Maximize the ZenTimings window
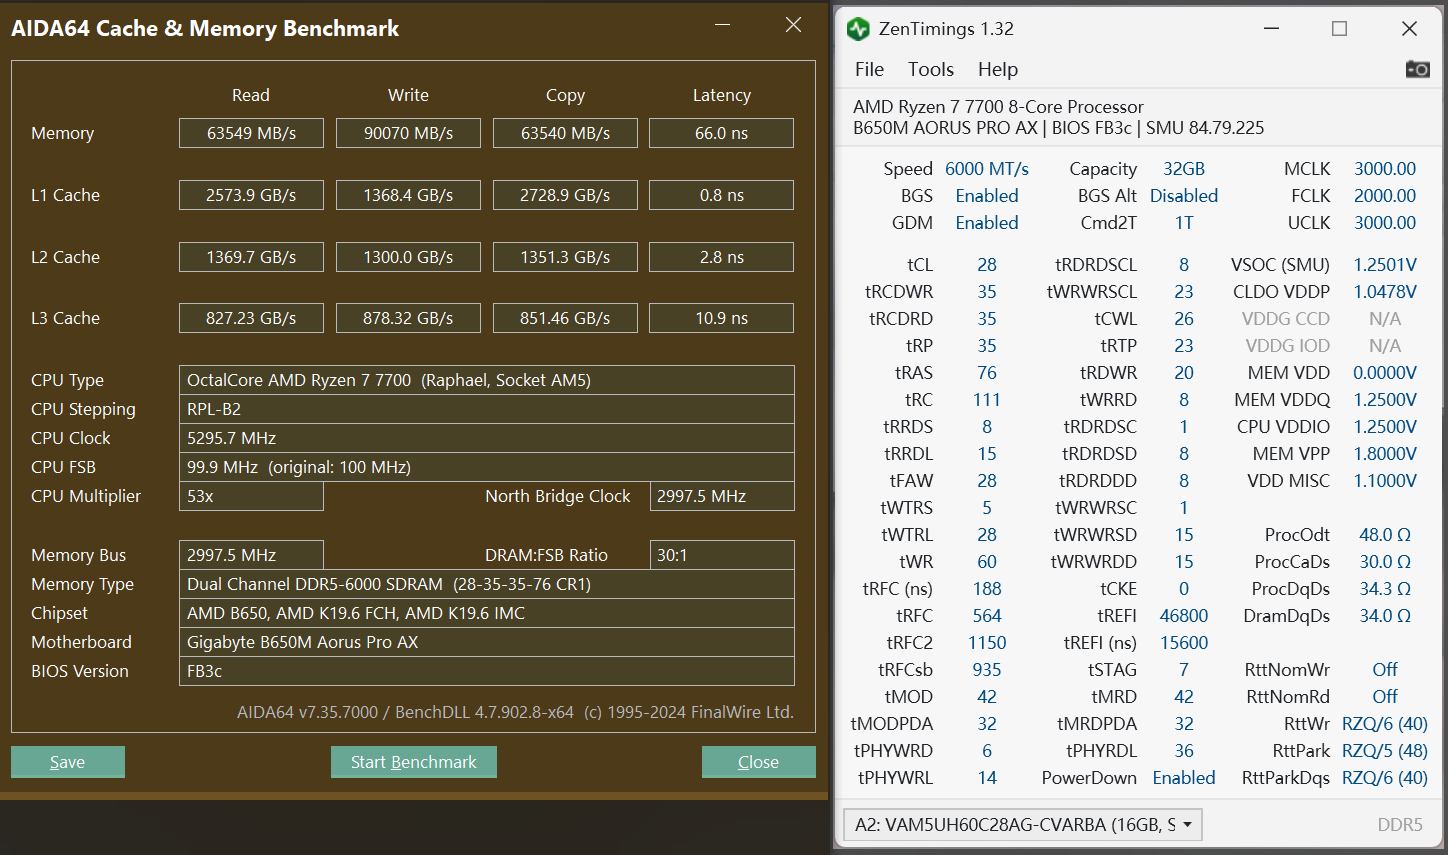 click(1339, 29)
